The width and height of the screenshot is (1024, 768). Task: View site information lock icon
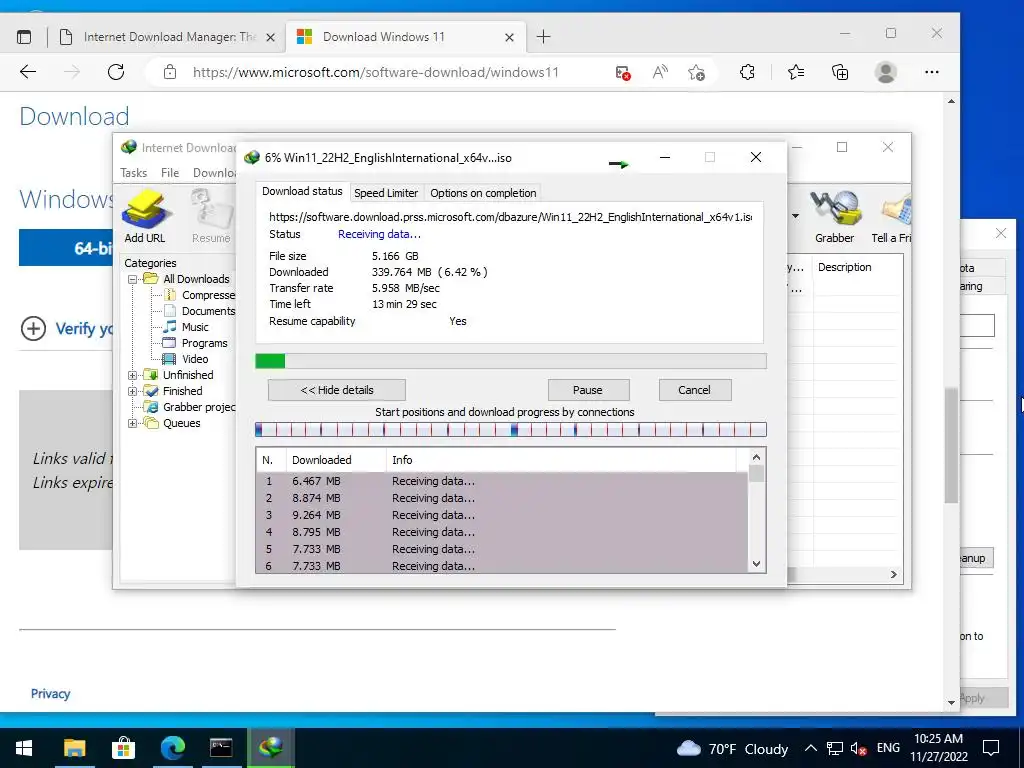tap(170, 72)
